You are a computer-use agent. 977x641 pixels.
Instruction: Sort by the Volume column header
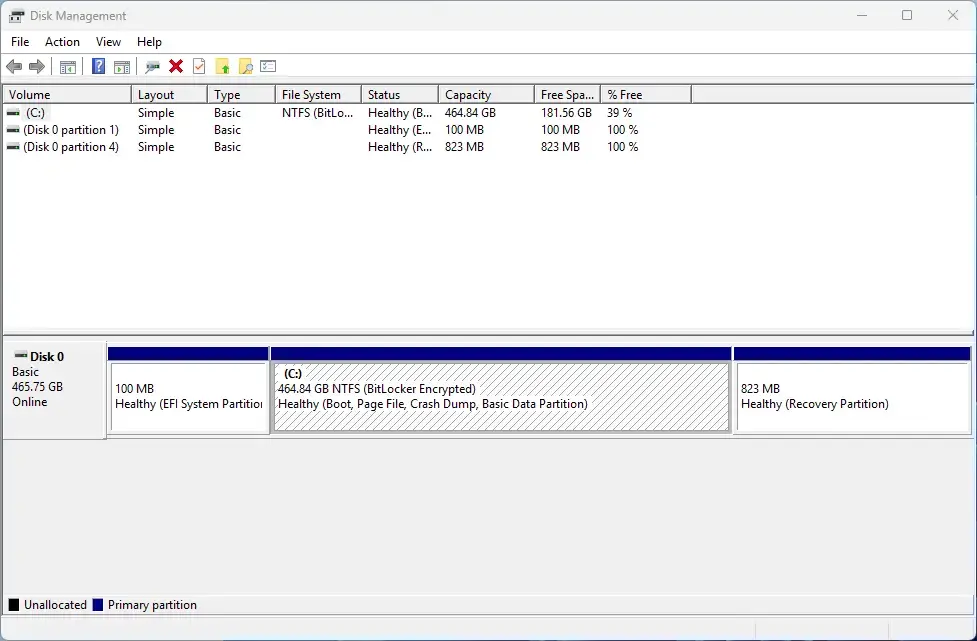coord(67,95)
